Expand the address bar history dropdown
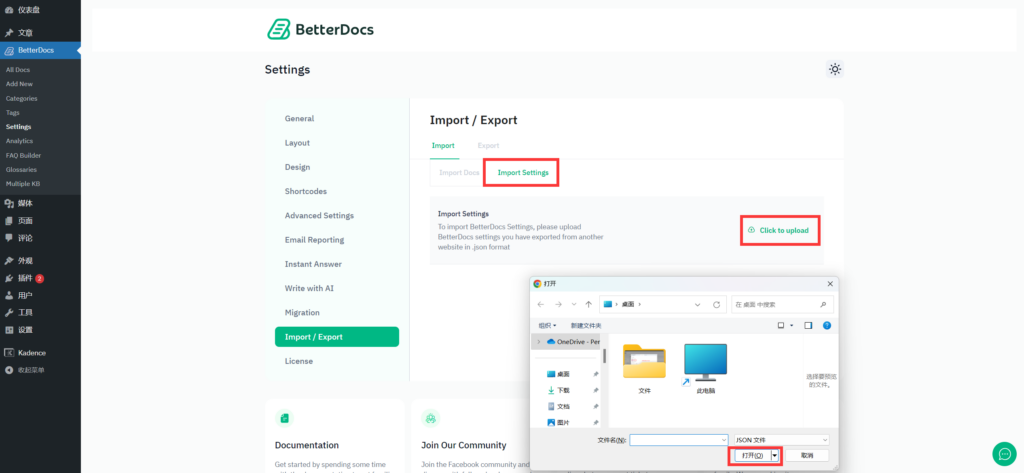The image size is (1024, 473). [x=697, y=304]
